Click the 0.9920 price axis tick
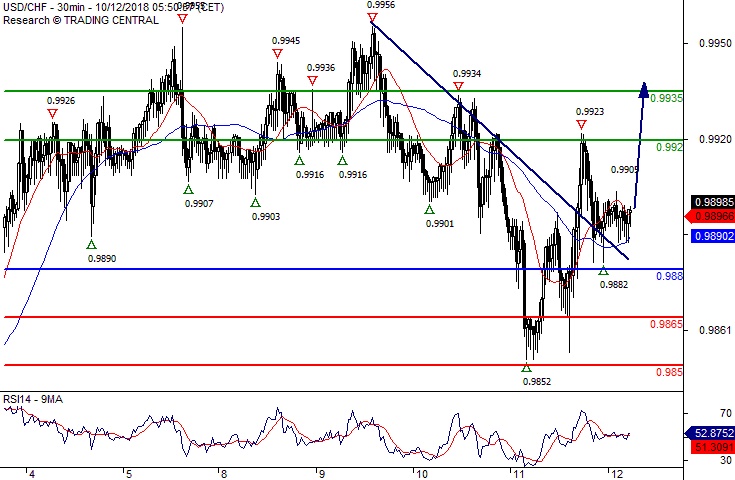Screen dimensions: 735x480 (x=715, y=140)
